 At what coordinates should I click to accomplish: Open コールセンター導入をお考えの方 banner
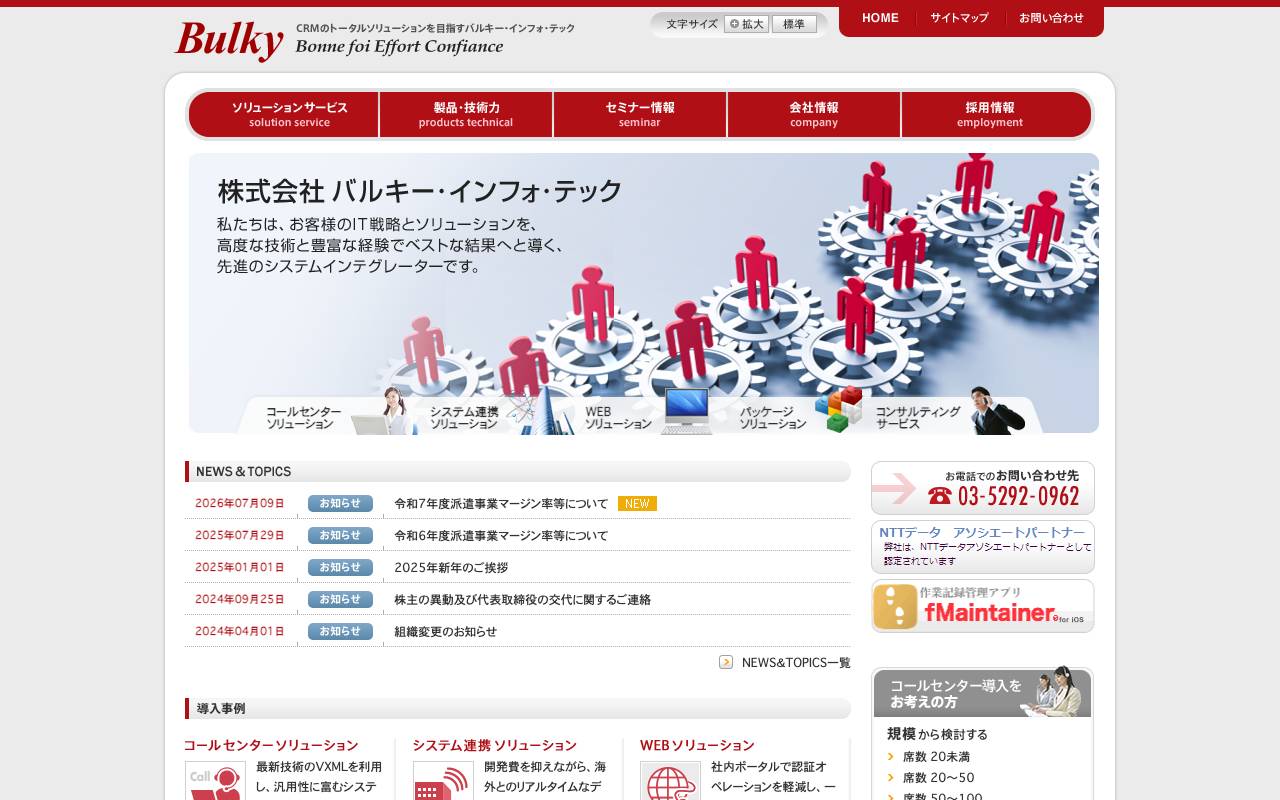point(982,692)
